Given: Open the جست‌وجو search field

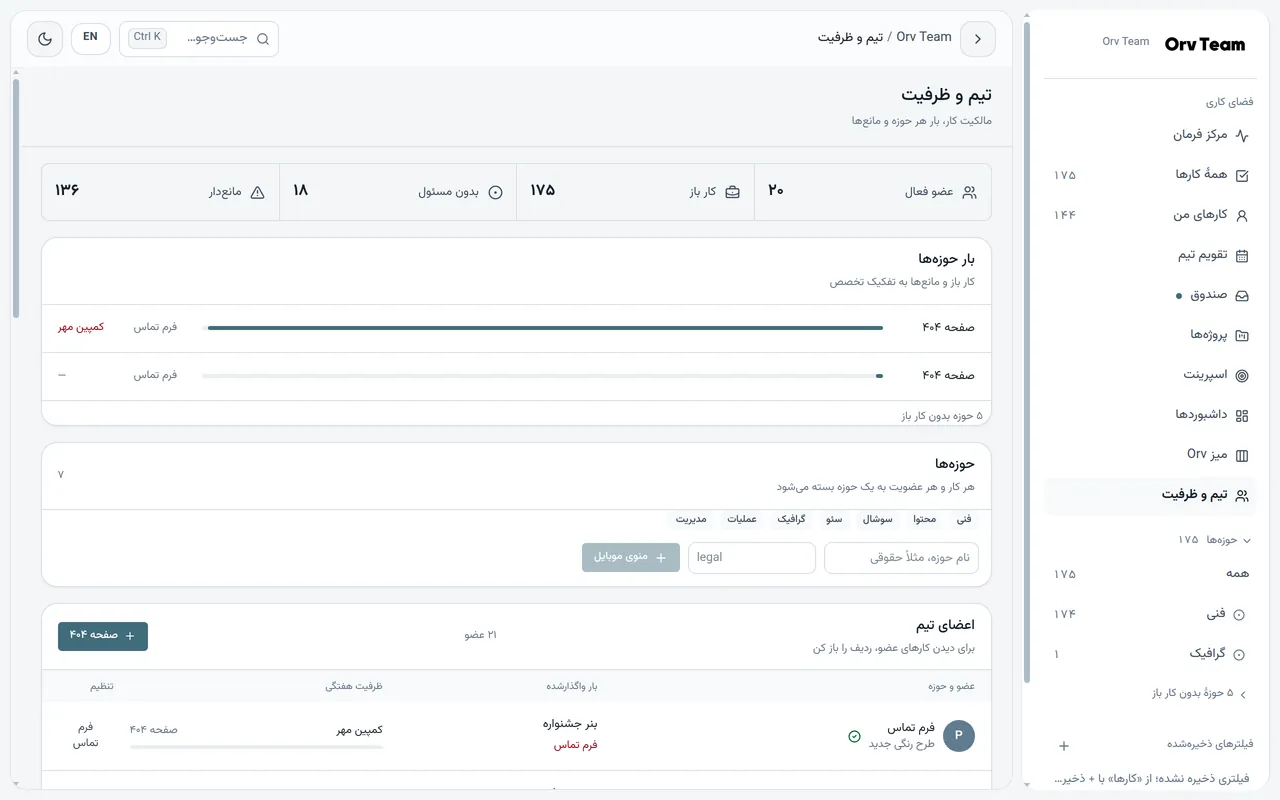Looking at the screenshot, I should [x=199, y=39].
